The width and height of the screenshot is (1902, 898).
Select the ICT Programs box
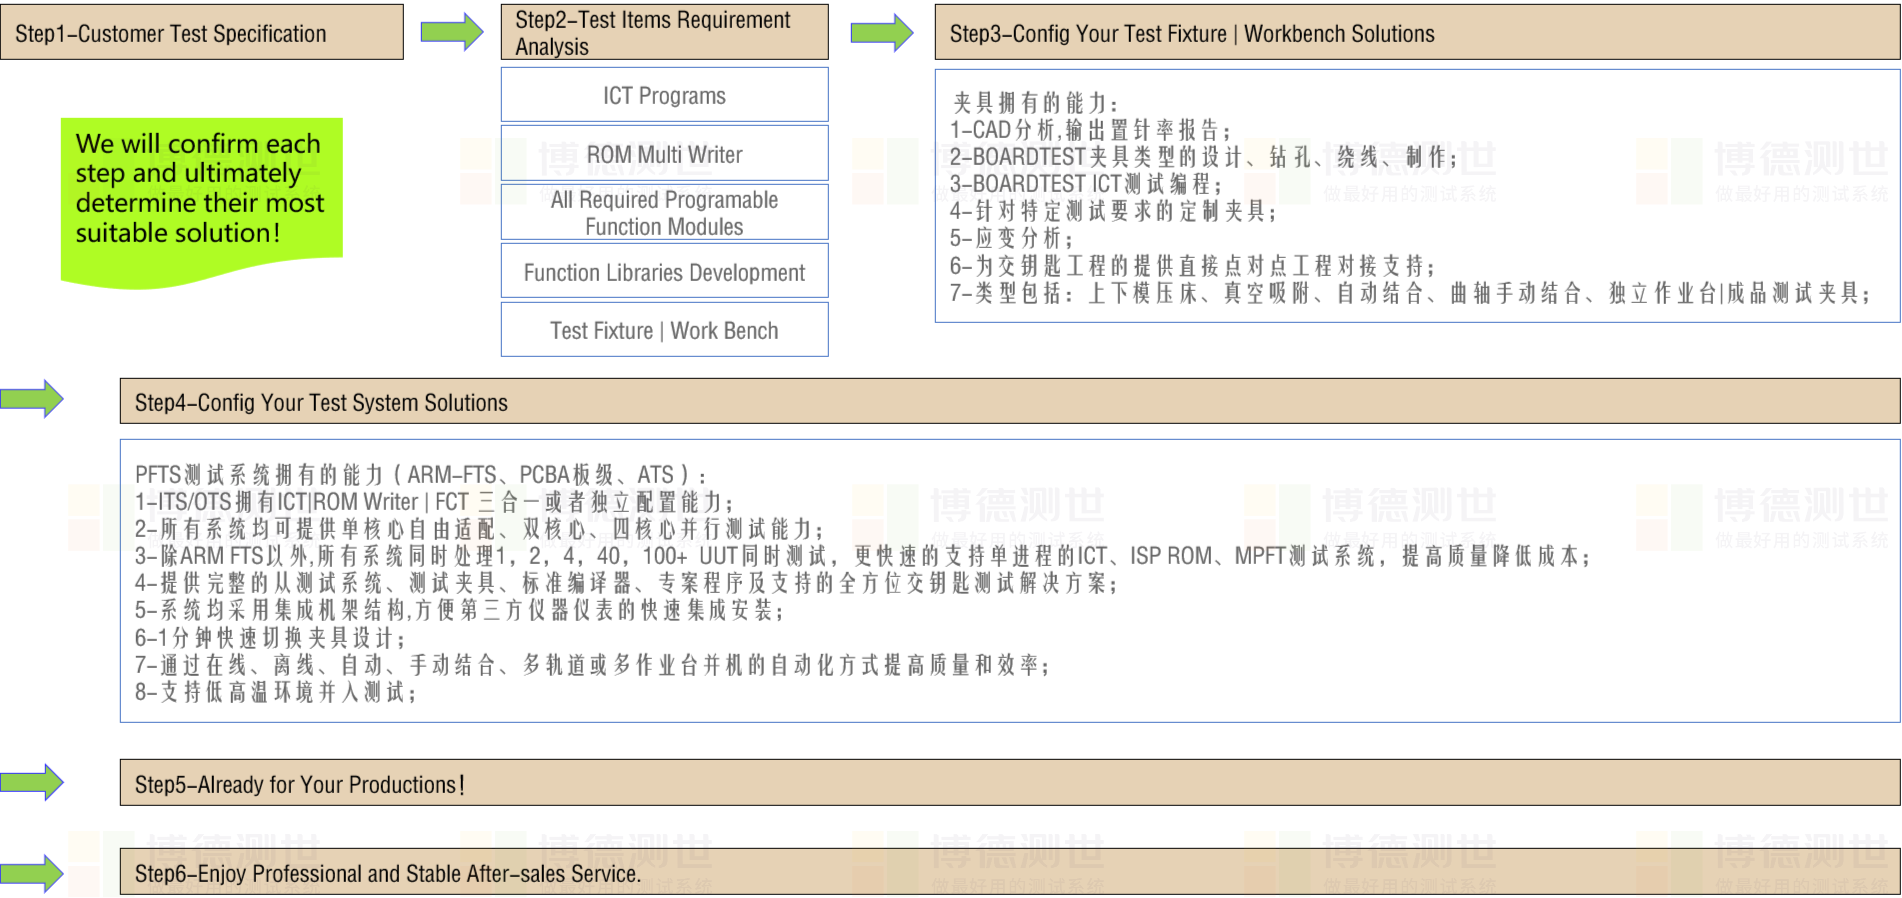(664, 96)
